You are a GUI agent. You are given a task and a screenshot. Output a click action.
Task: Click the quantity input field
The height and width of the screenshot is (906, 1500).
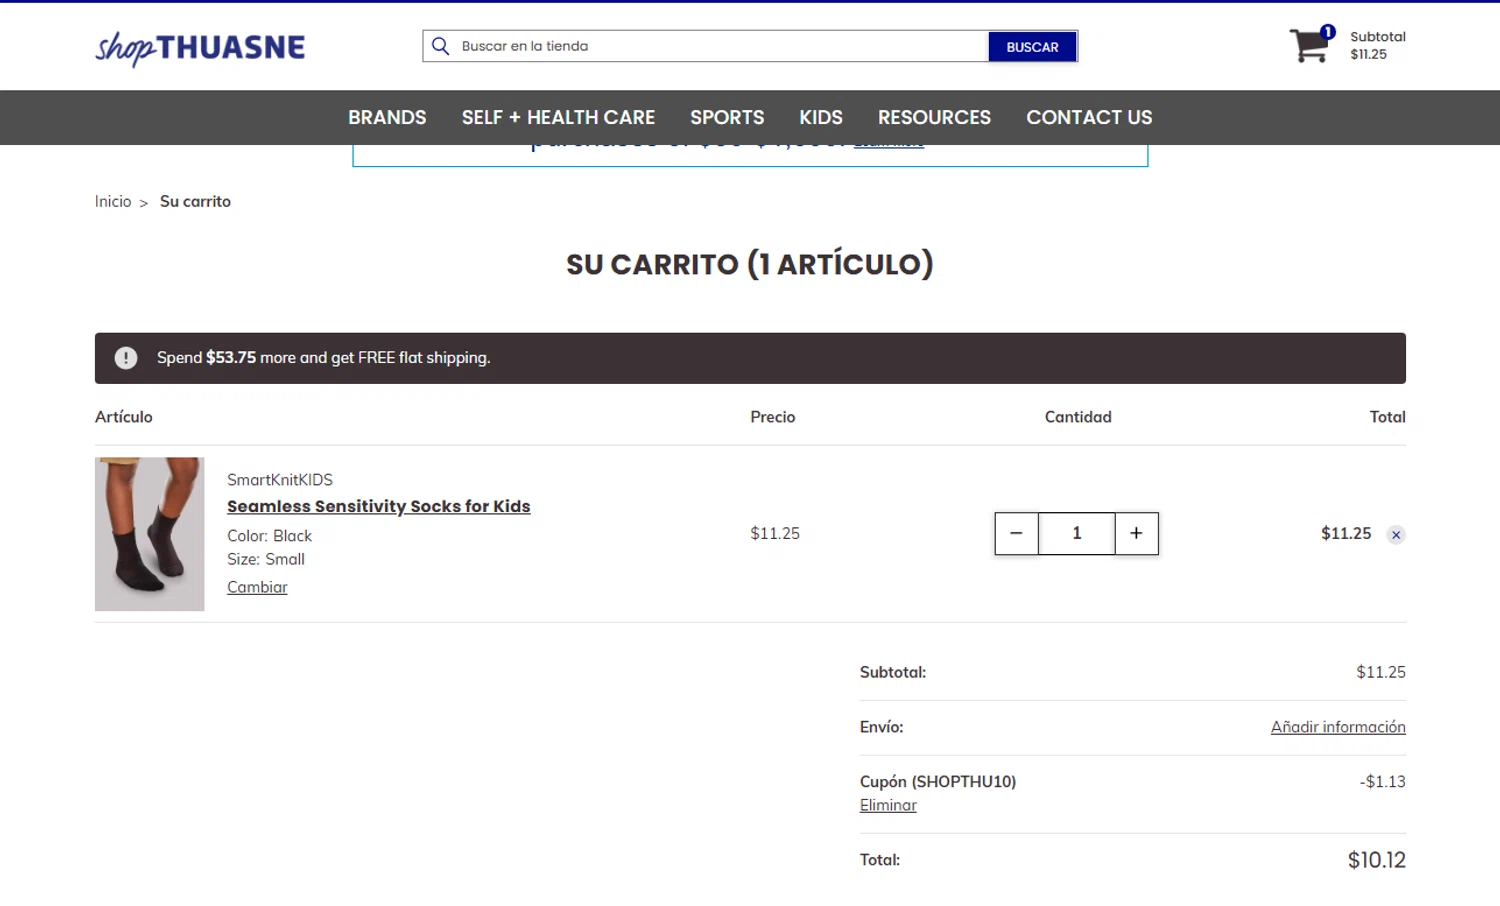click(1077, 534)
